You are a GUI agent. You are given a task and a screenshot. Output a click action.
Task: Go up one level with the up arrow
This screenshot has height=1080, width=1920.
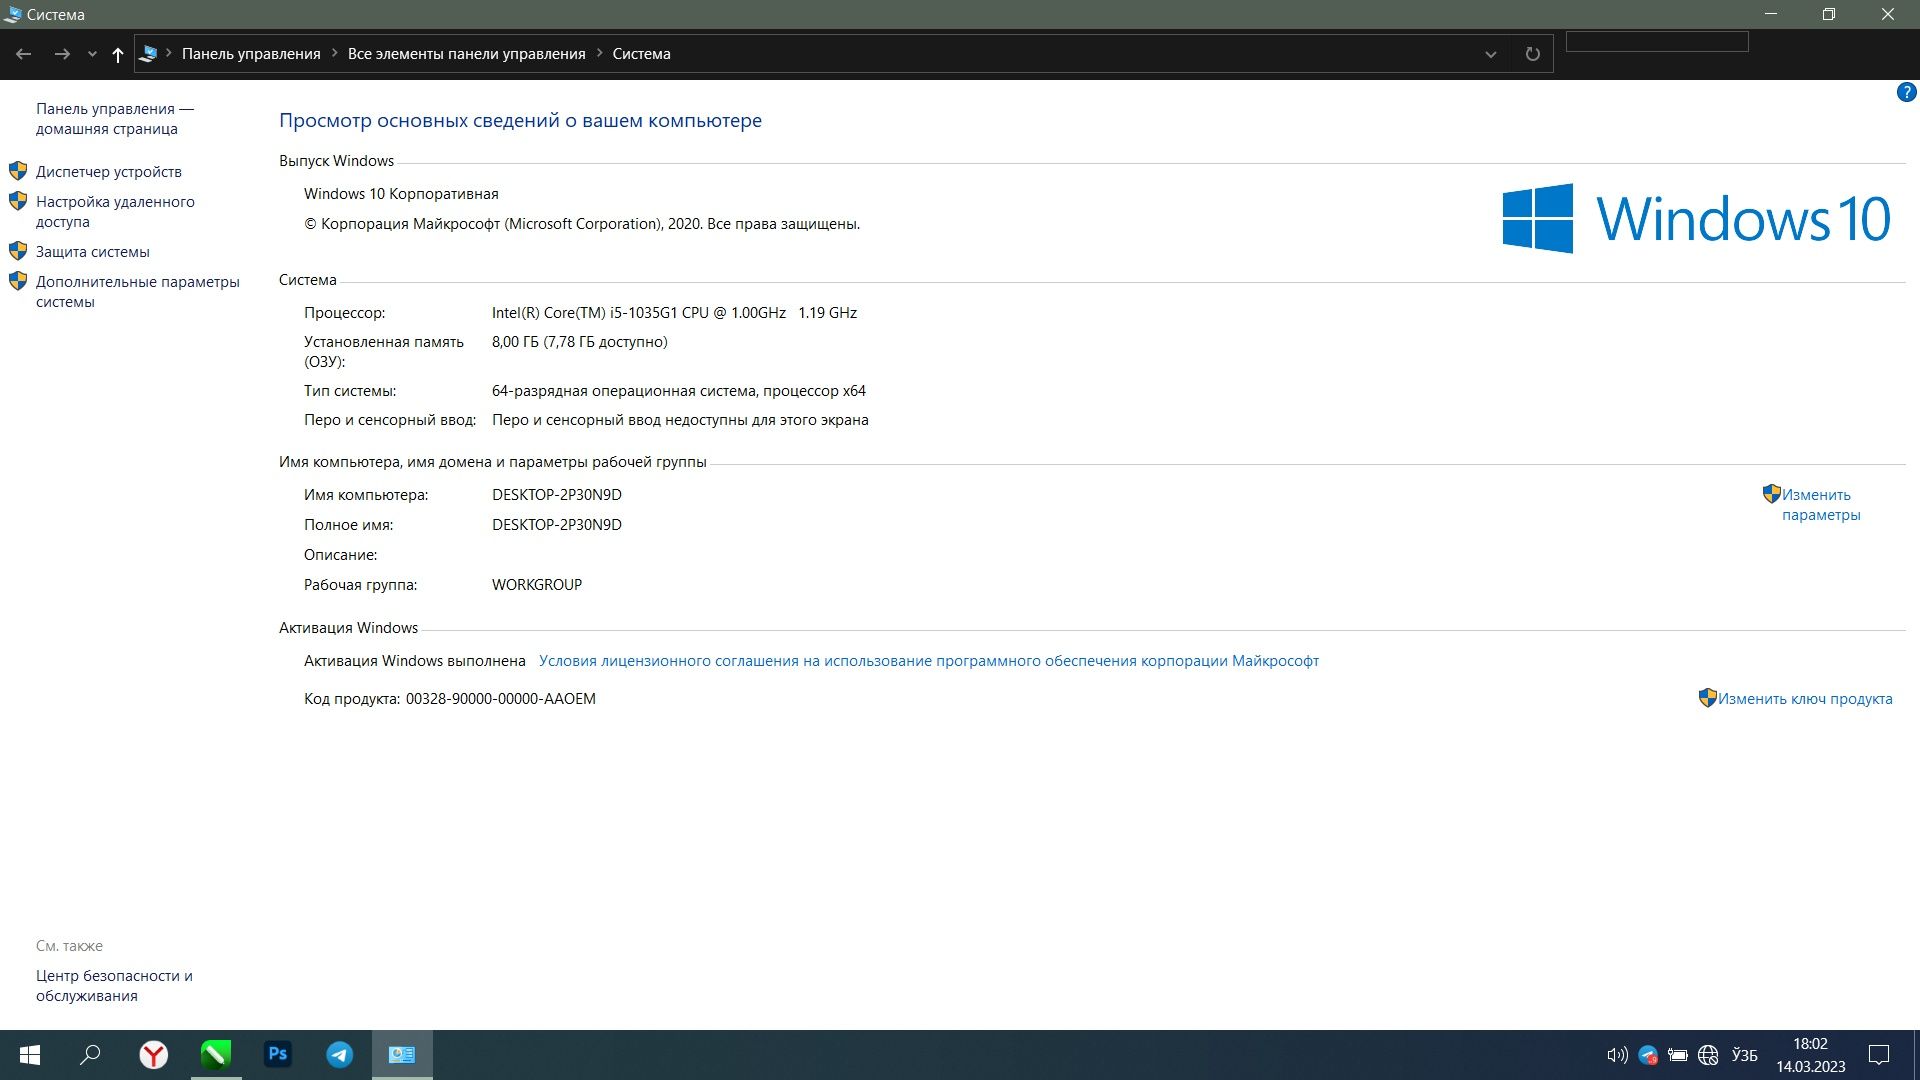pyautogui.click(x=117, y=54)
